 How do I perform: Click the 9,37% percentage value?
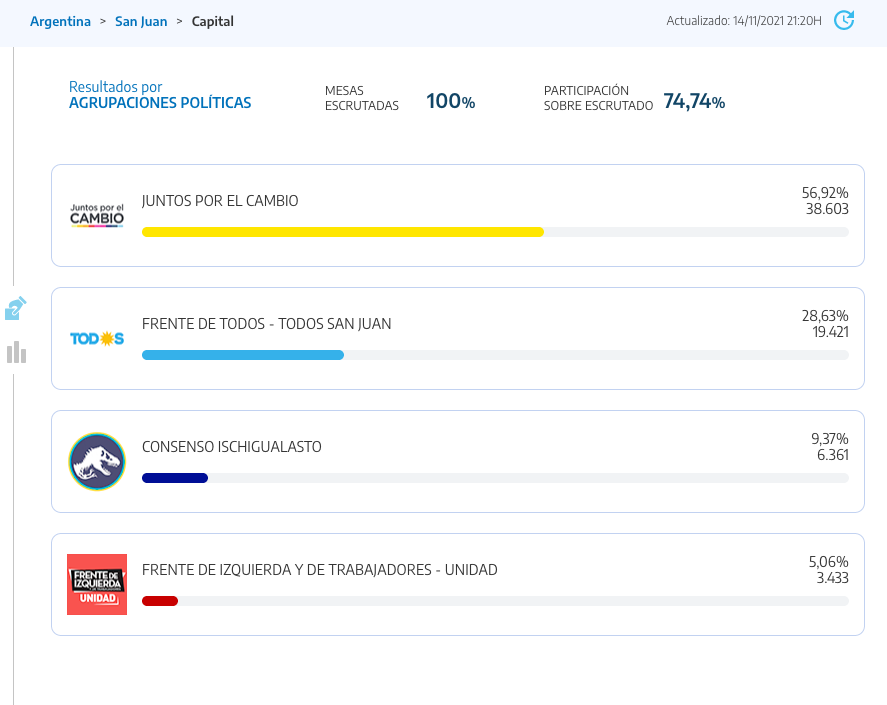[x=829, y=439]
